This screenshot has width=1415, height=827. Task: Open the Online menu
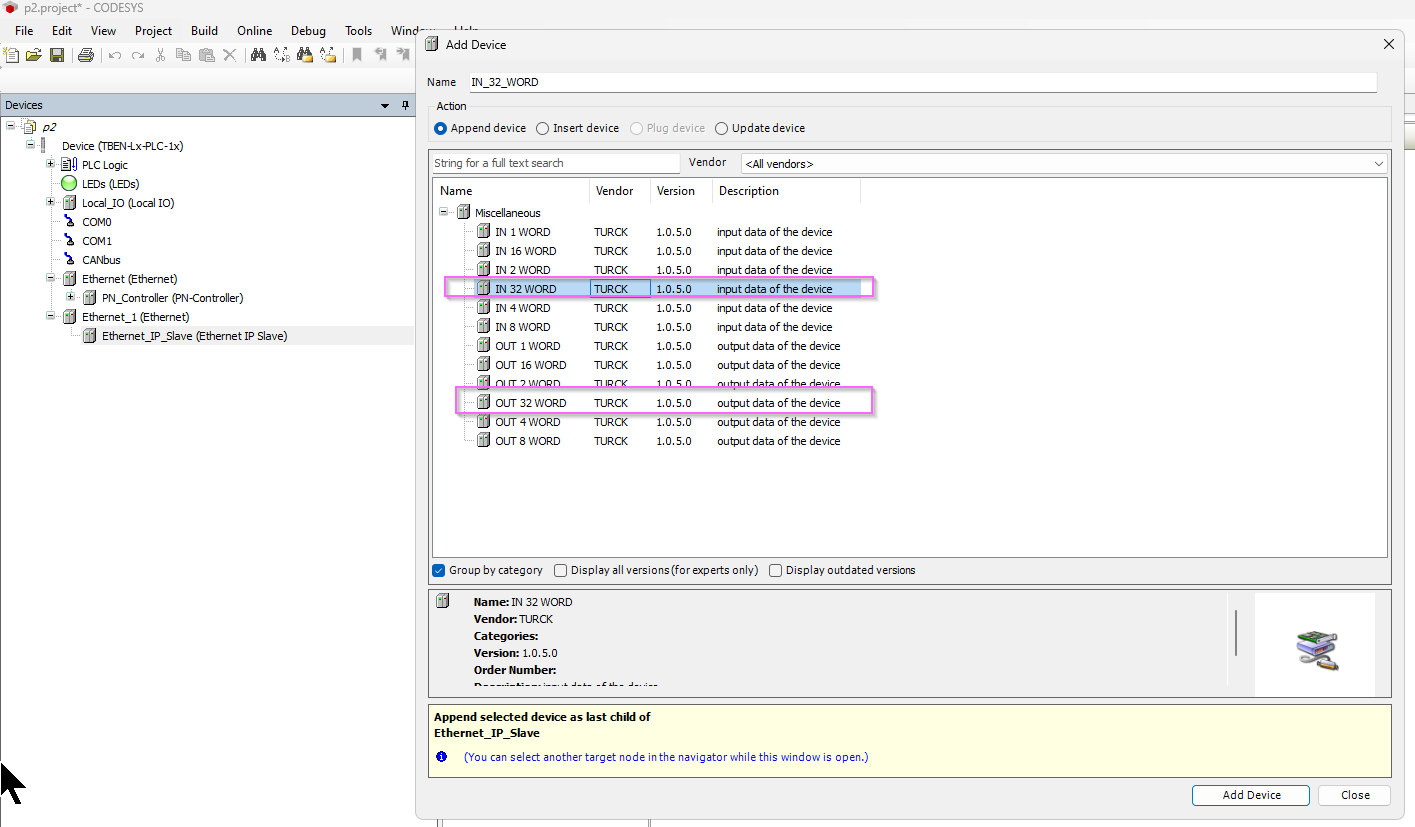255,31
